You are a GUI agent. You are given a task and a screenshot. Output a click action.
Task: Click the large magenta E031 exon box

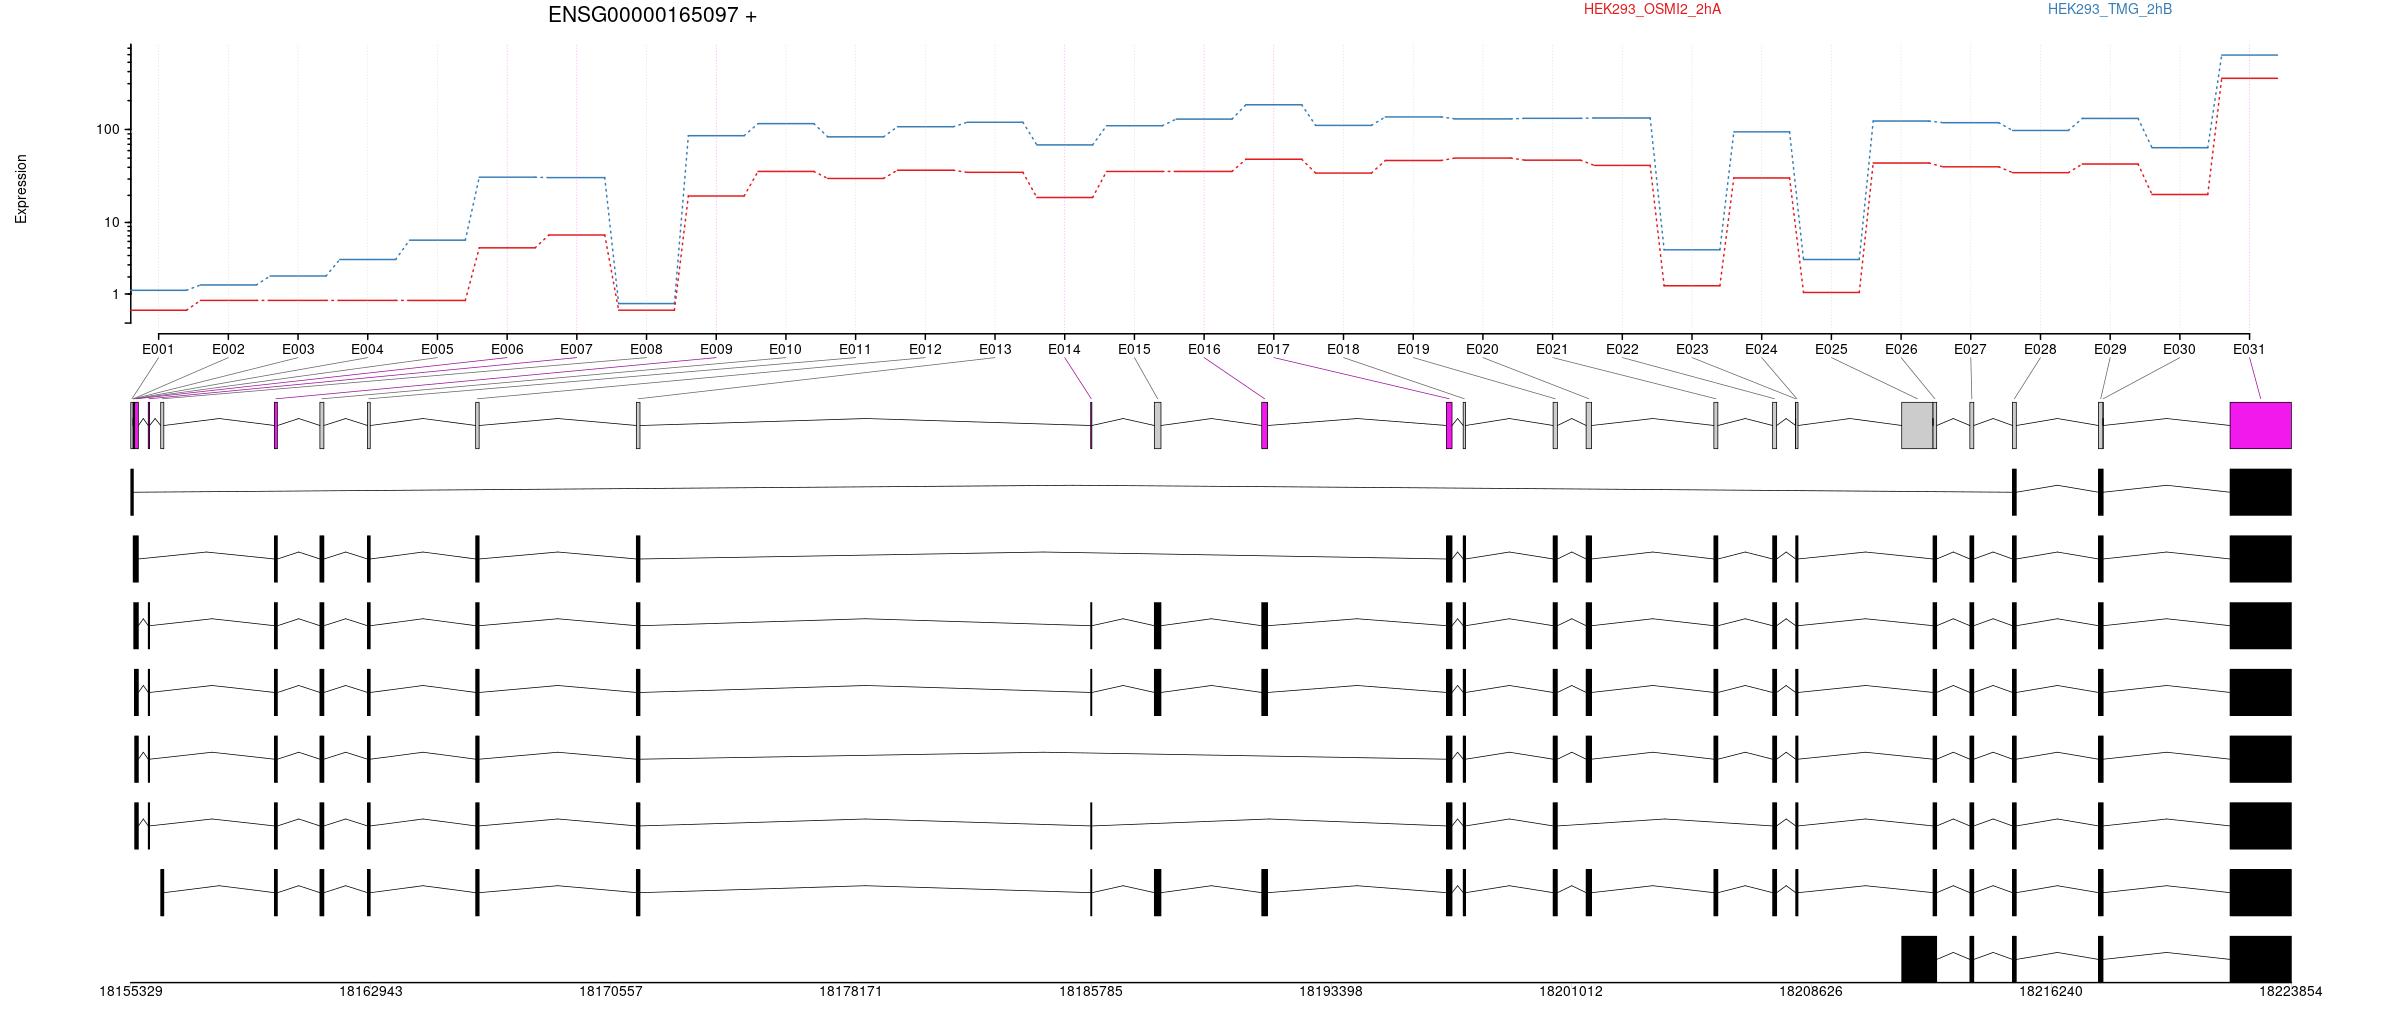tap(2260, 425)
